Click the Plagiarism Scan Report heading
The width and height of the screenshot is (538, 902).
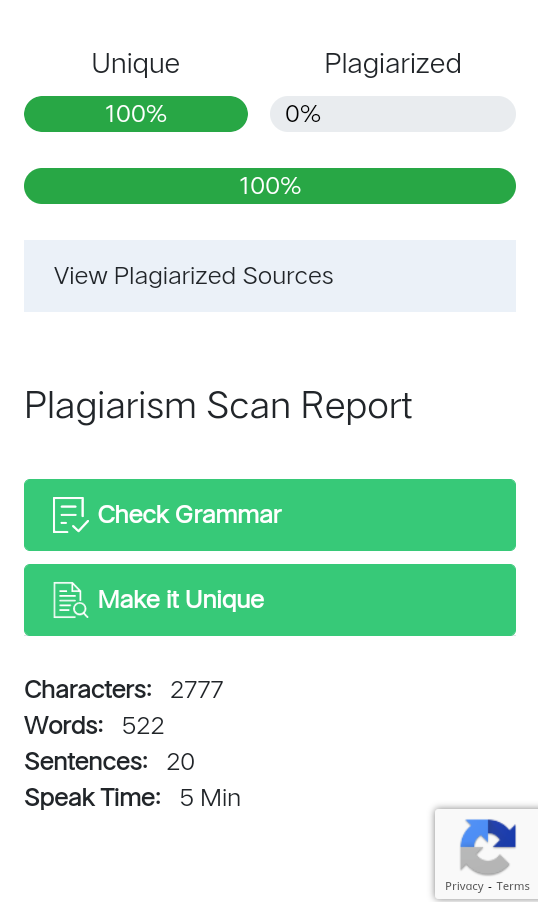(218, 406)
